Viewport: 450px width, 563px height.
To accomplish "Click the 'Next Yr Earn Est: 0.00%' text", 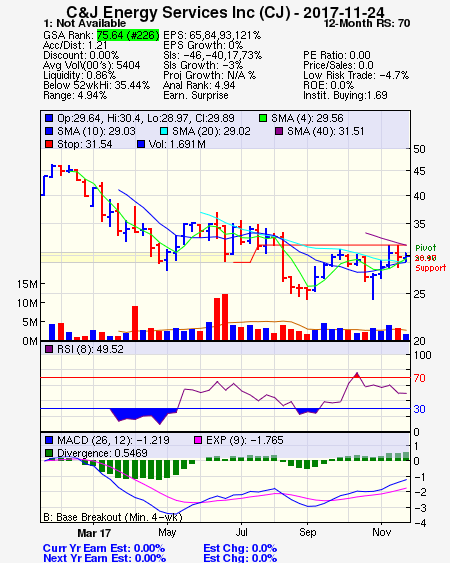I will [x=105, y=558].
